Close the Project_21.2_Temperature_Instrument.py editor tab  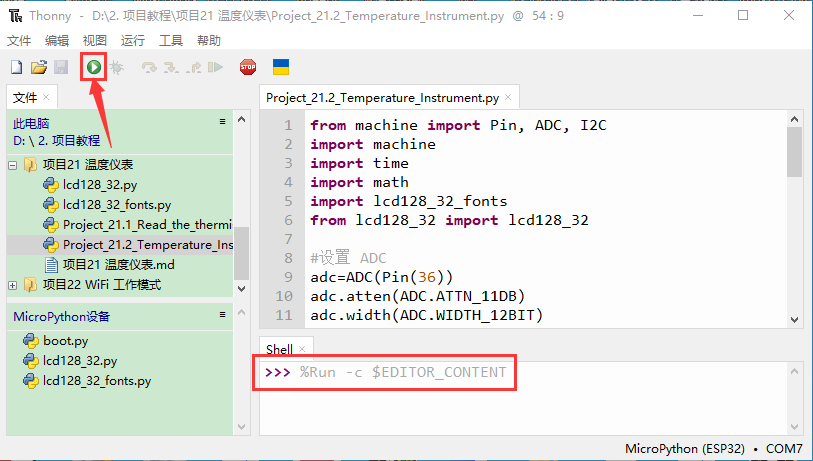pyautogui.click(x=508, y=97)
